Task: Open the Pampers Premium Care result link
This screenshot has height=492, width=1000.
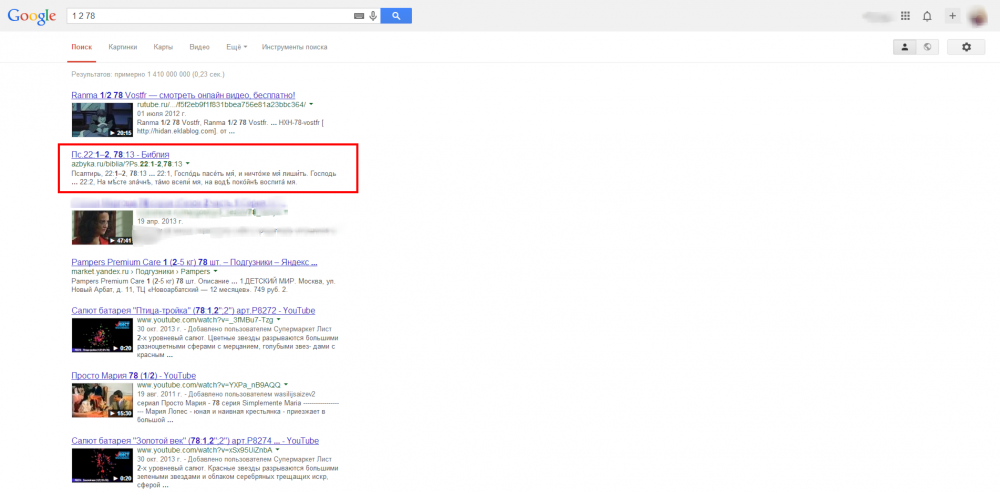Action: (x=194, y=262)
